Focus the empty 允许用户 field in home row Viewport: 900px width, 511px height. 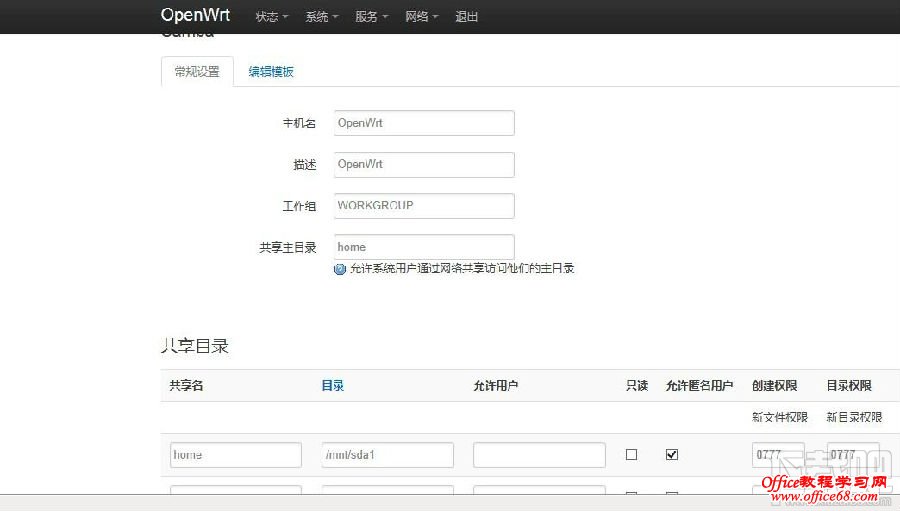coord(539,455)
